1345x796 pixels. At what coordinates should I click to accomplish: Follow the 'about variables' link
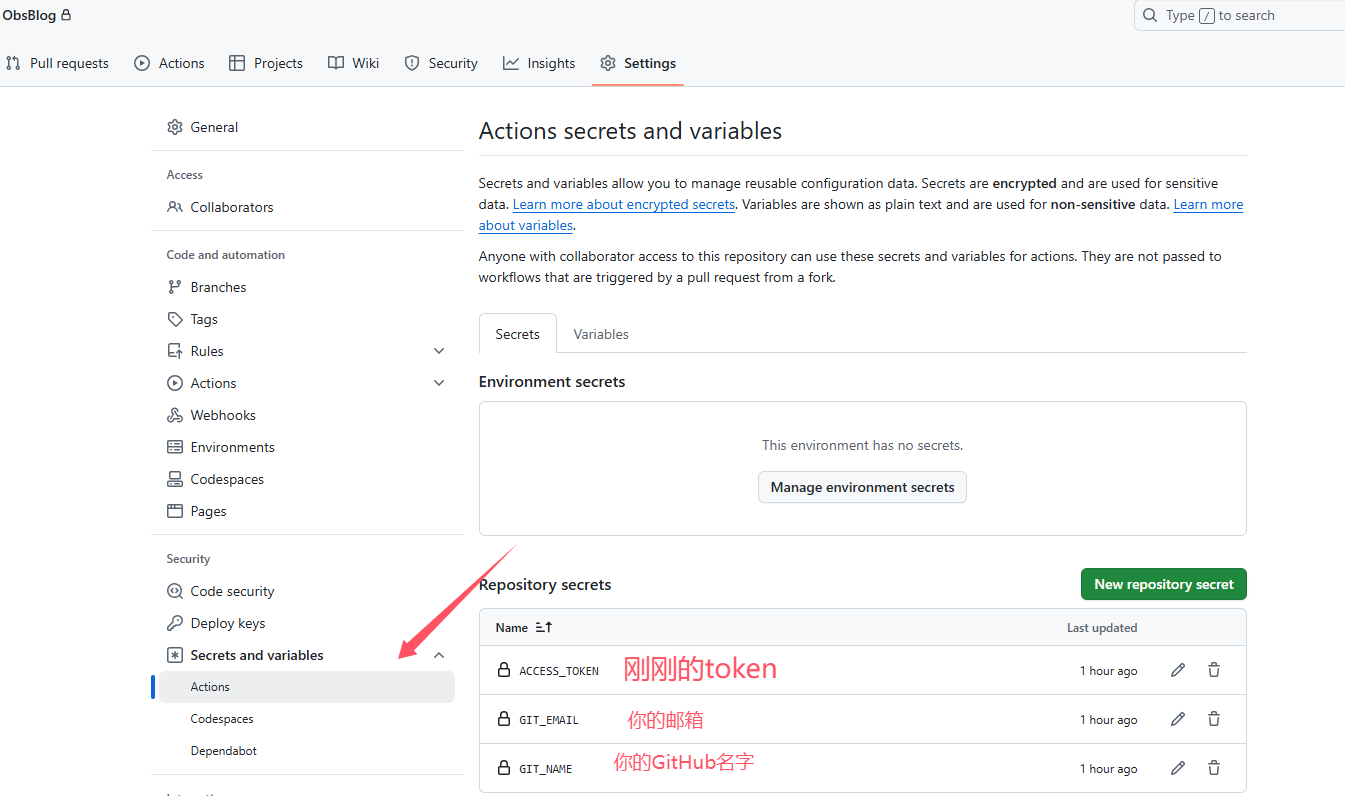click(526, 225)
